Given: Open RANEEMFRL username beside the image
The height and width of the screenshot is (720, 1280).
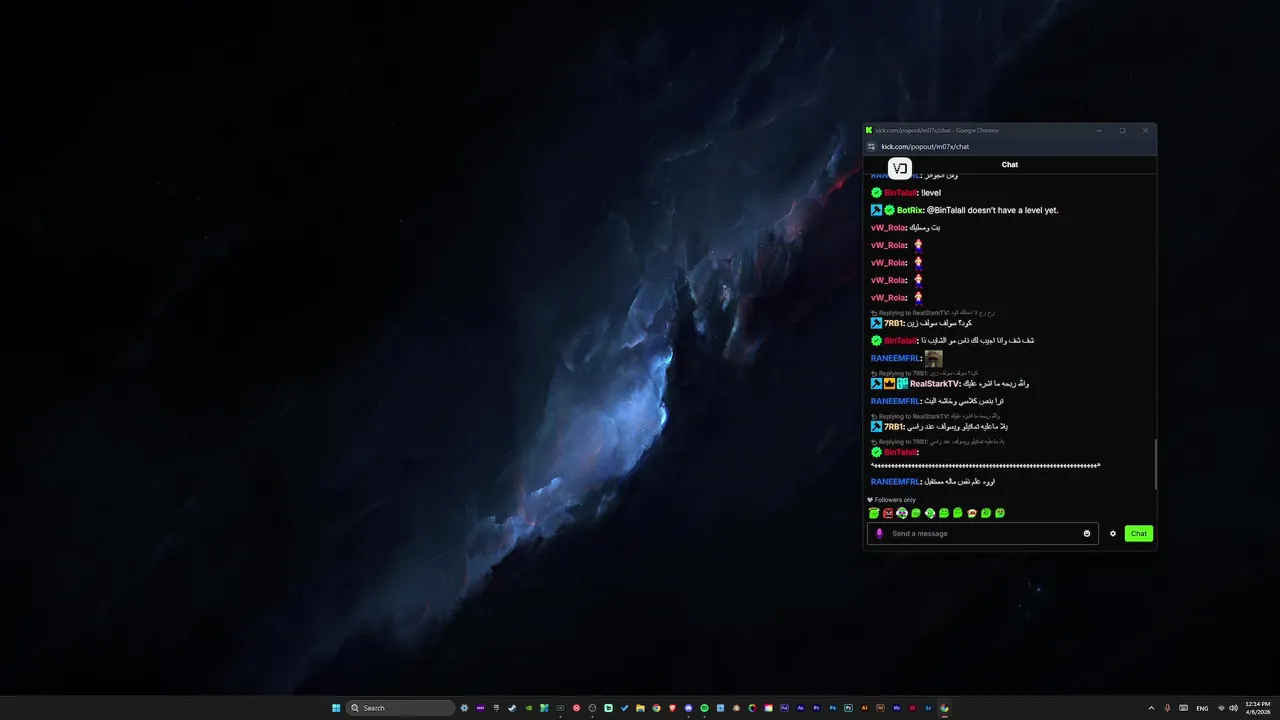Looking at the screenshot, I should pyautogui.click(x=895, y=358).
